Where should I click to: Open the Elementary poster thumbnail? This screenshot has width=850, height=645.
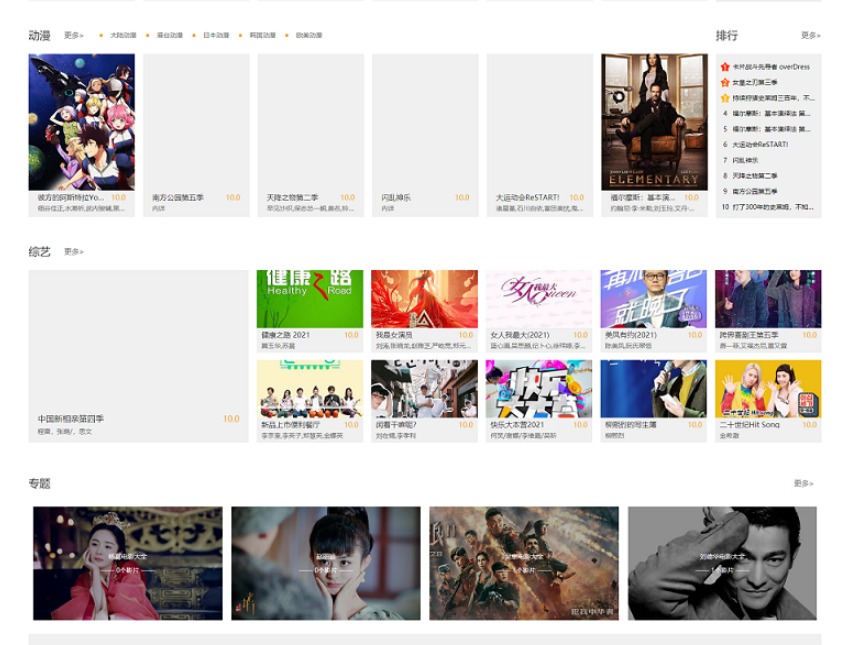654,121
